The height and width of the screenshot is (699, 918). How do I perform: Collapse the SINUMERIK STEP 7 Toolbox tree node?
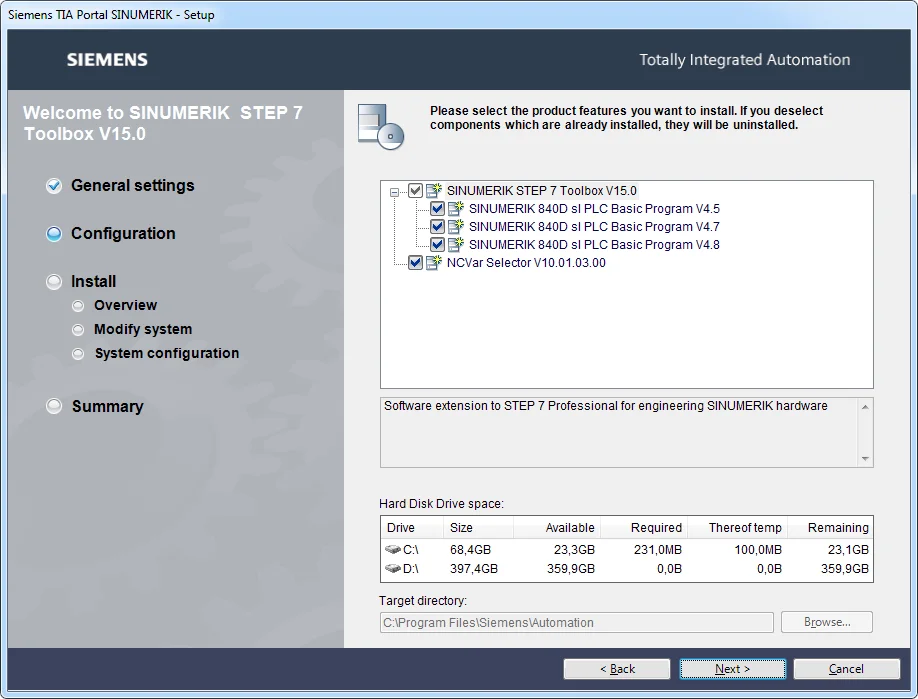(x=395, y=191)
